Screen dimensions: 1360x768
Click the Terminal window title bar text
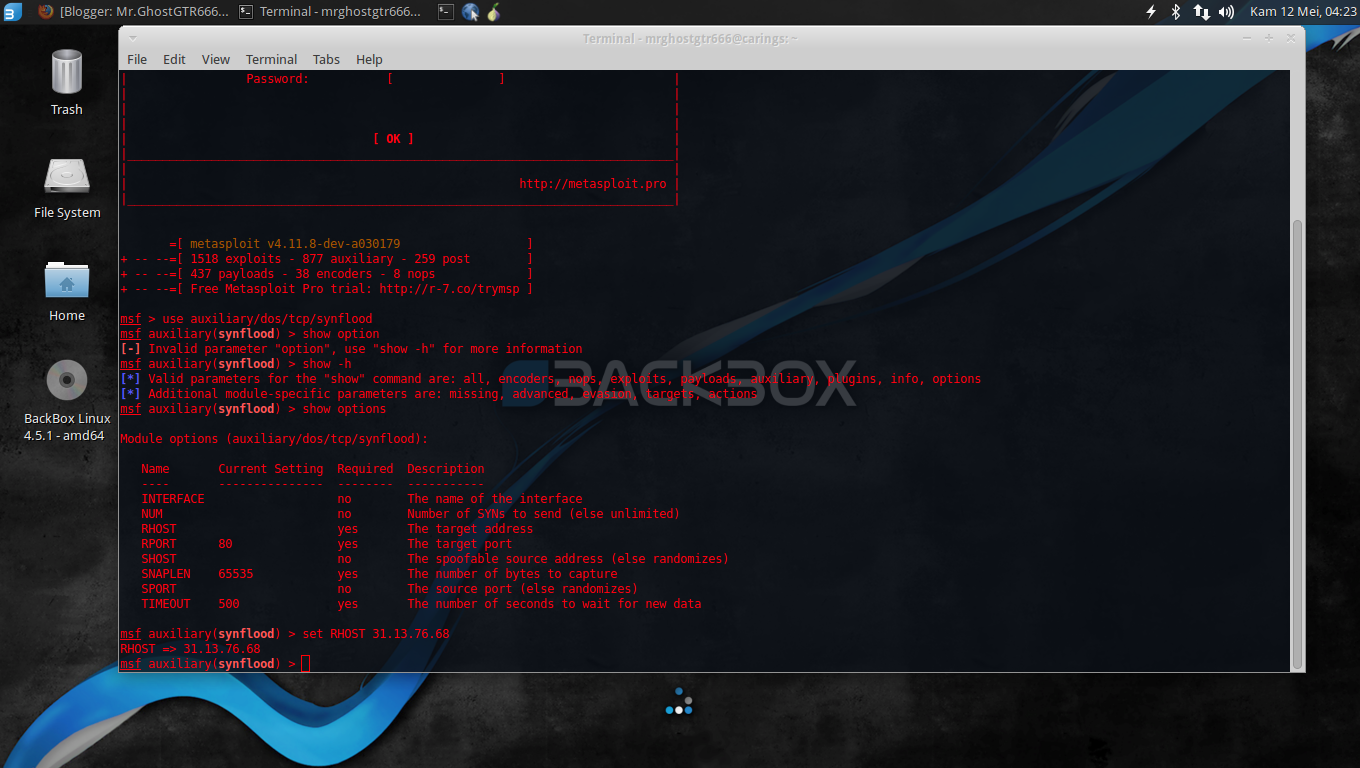(x=690, y=38)
